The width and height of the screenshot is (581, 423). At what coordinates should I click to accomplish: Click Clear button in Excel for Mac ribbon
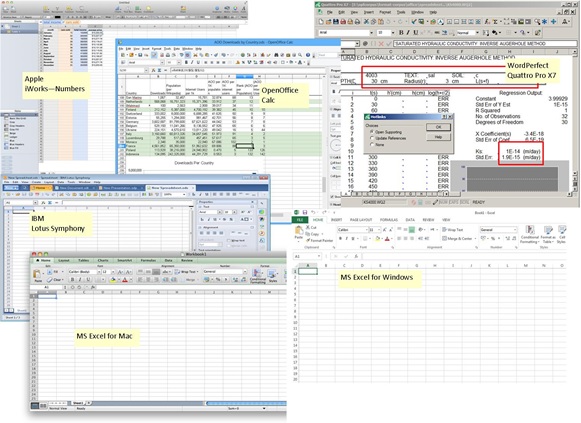pos(55,280)
